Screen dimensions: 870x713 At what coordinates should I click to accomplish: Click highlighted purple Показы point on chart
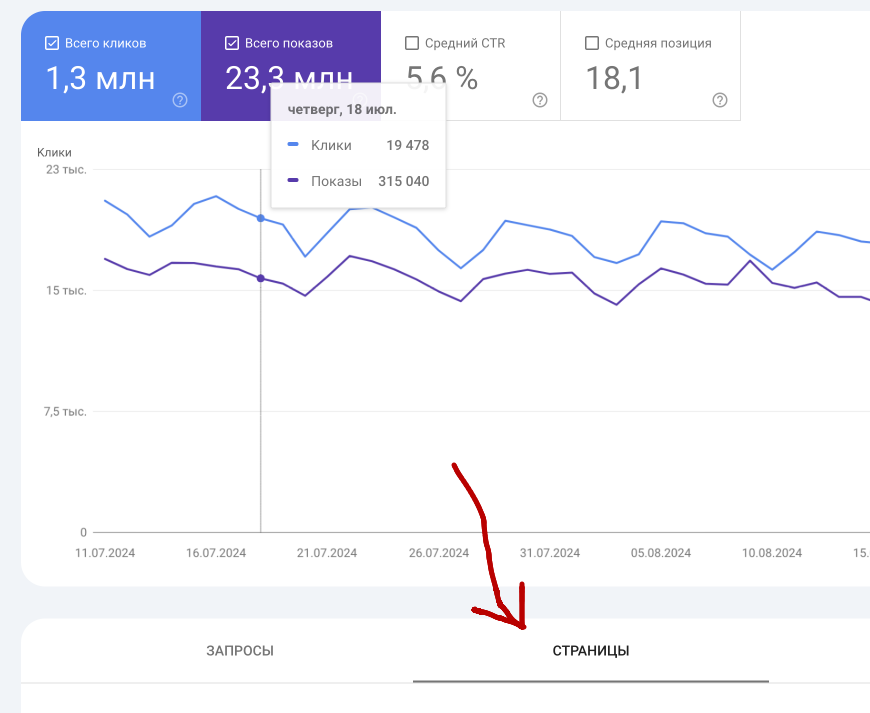point(261,279)
